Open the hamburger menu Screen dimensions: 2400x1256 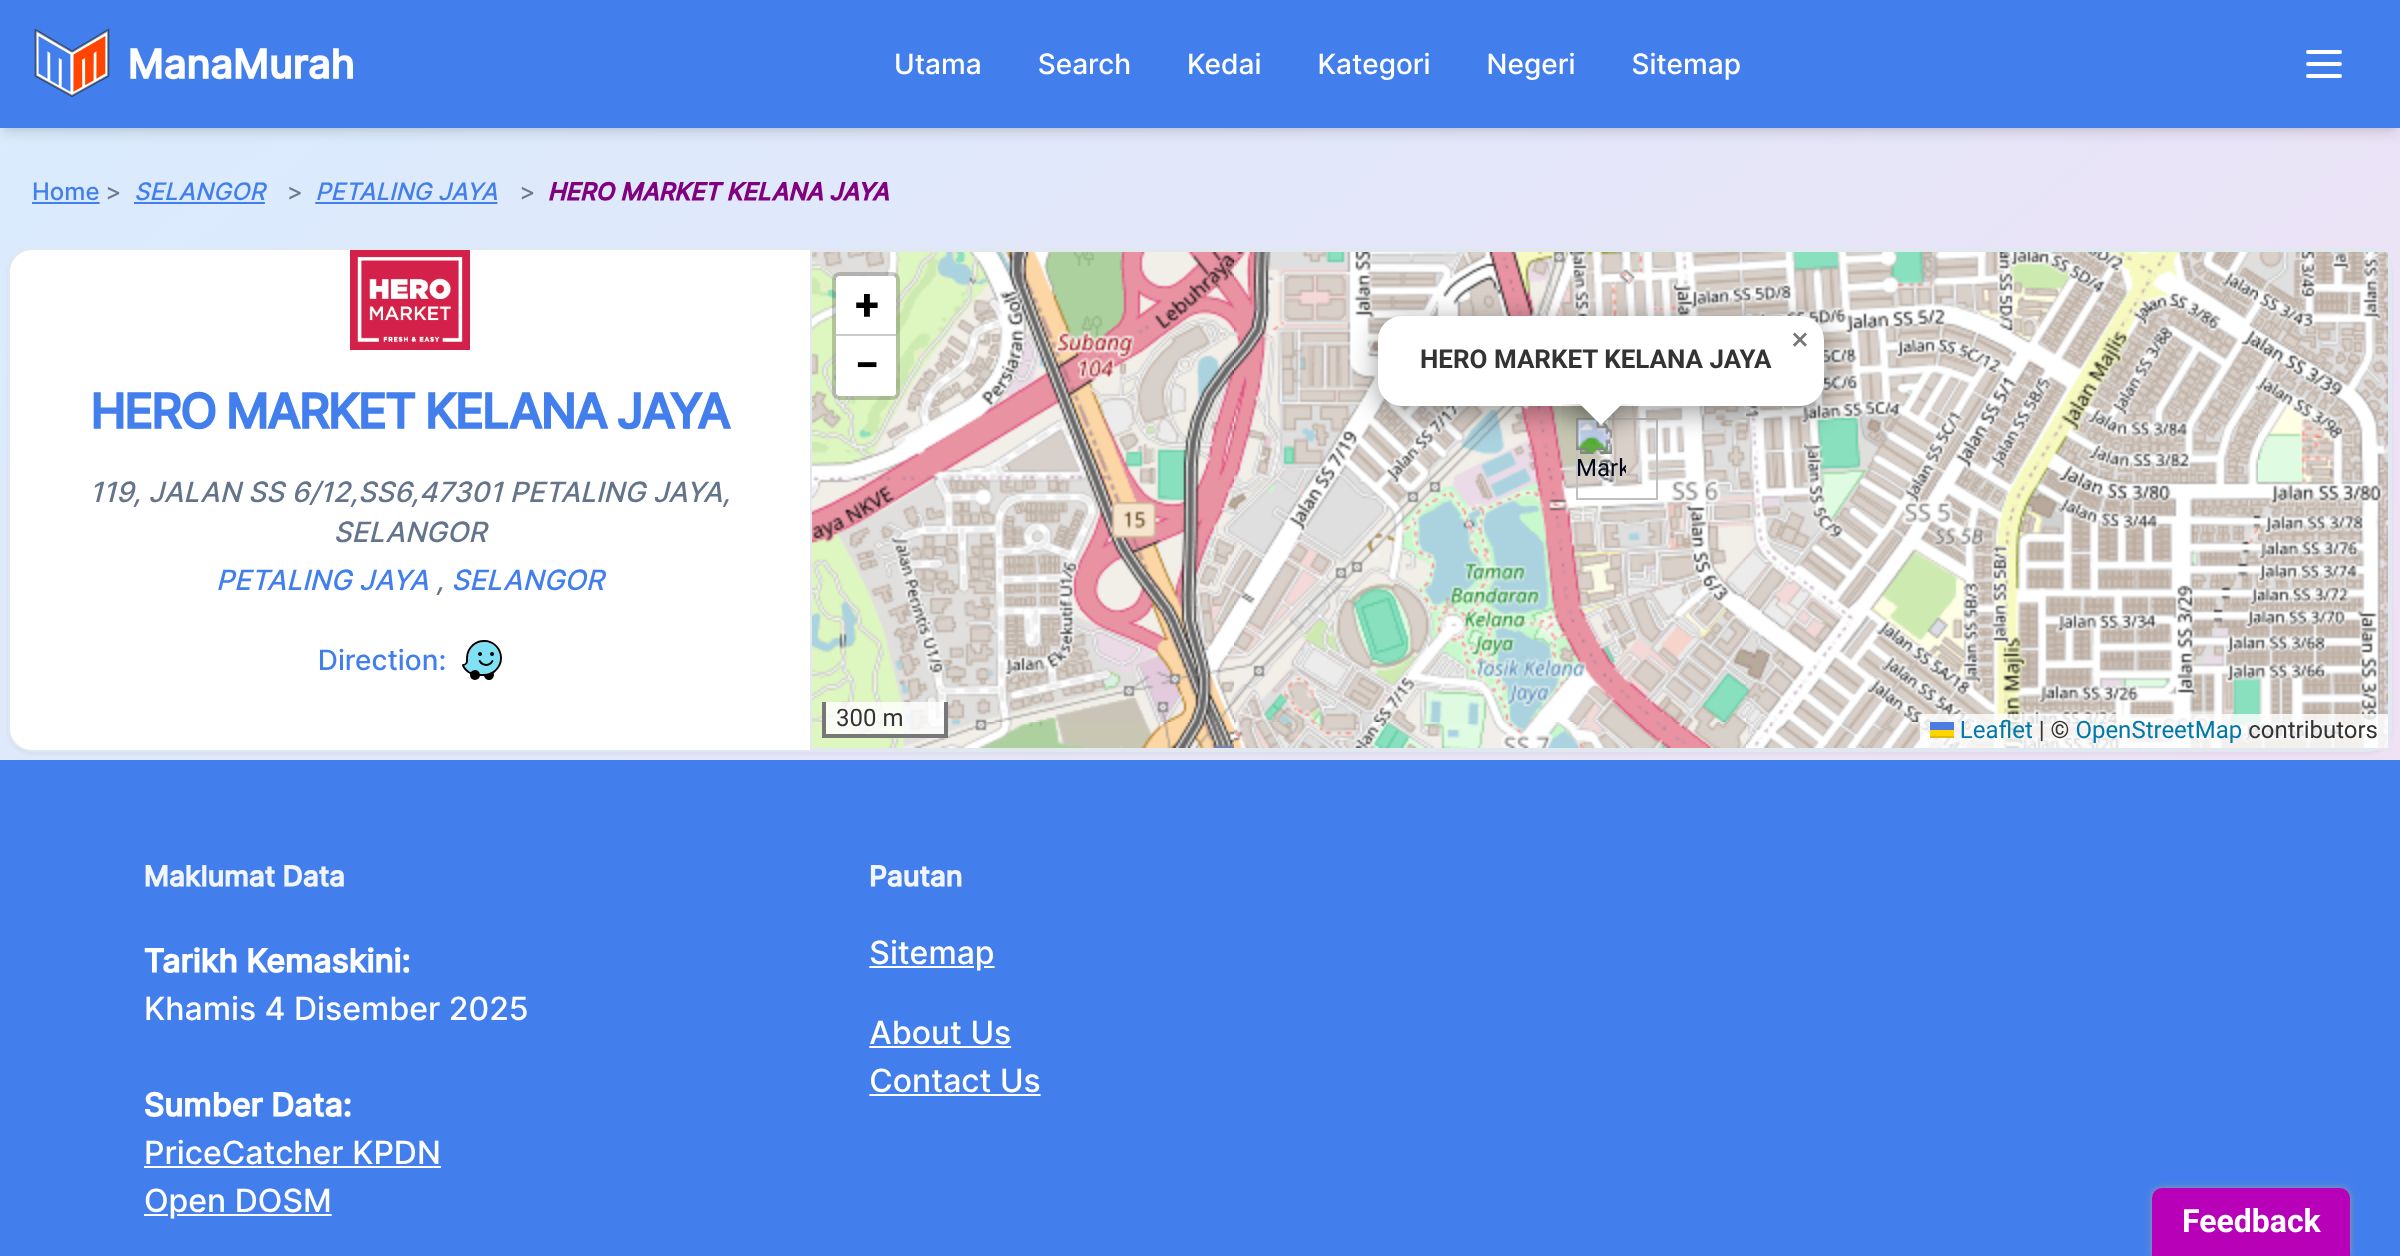coord(2323,64)
